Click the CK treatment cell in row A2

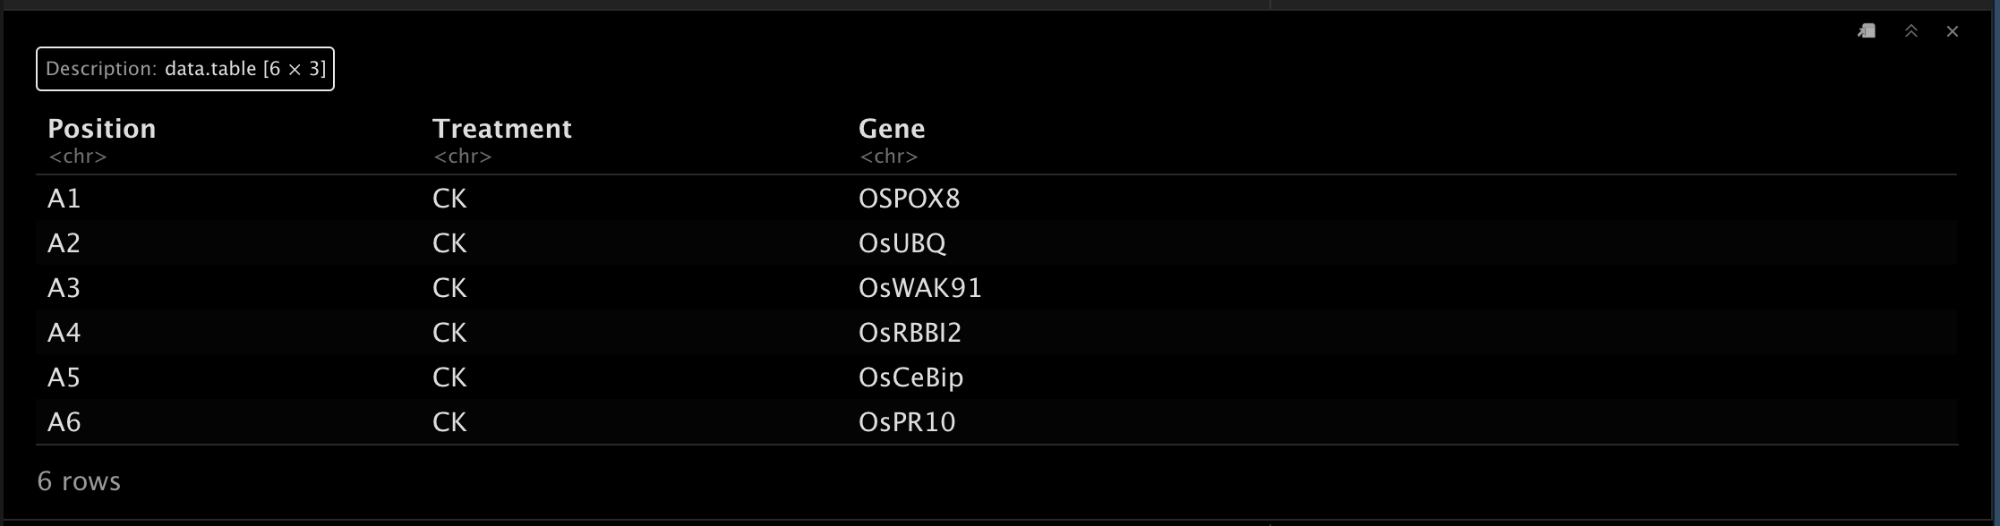click(450, 243)
